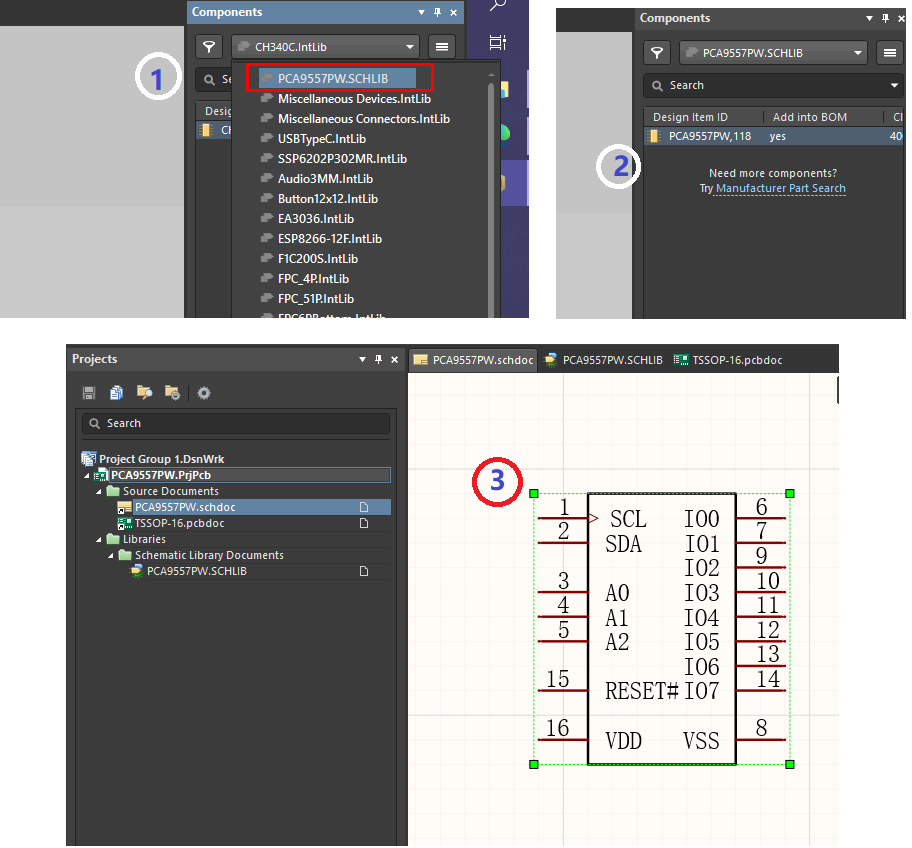The image size is (912, 848).
Task: Select ESP8266-12F.IntLib library
Action: pyautogui.click(x=330, y=239)
